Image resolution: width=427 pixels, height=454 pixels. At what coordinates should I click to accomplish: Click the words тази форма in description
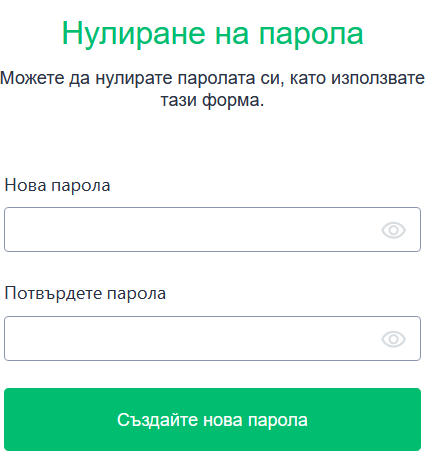tap(210, 100)
